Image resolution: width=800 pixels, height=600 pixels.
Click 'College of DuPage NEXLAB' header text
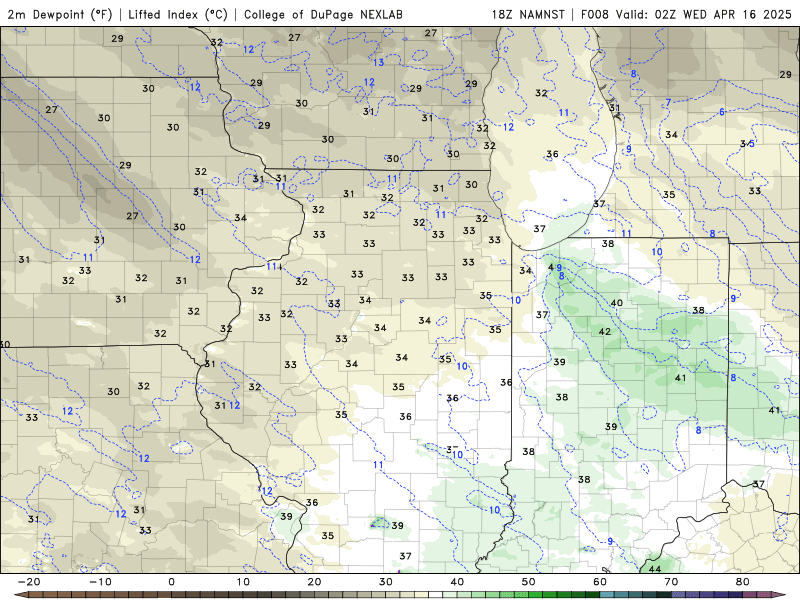click(323, 14)
